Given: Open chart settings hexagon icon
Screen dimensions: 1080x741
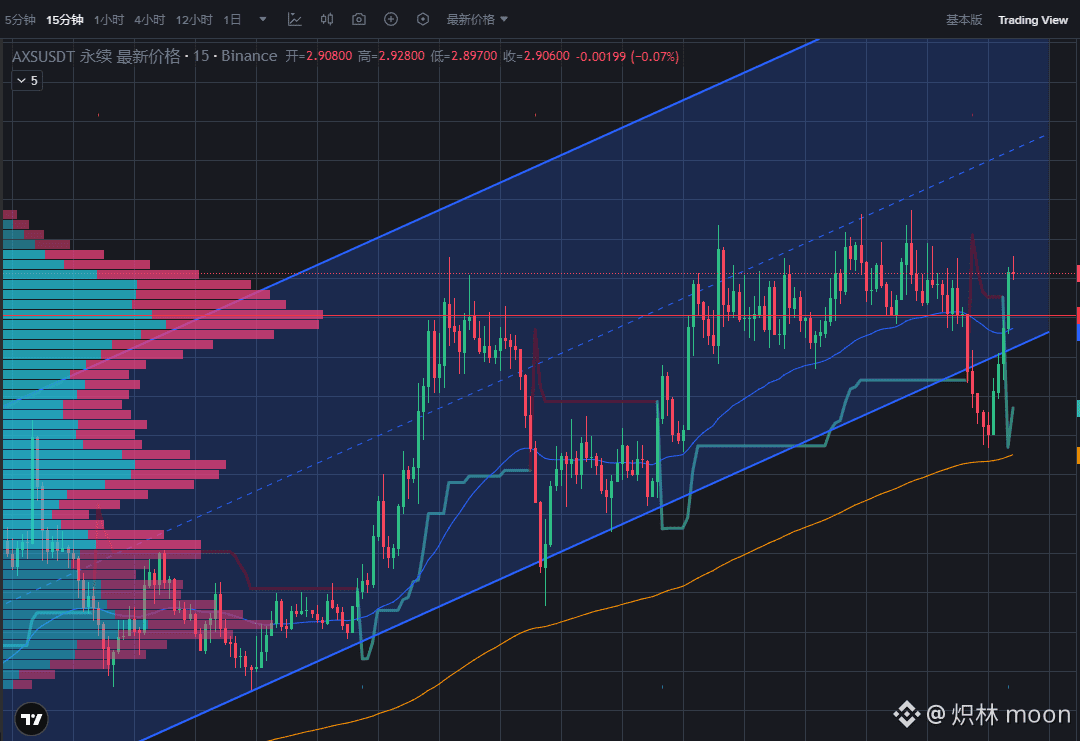Looking at the screenshot, I should 423,19.
